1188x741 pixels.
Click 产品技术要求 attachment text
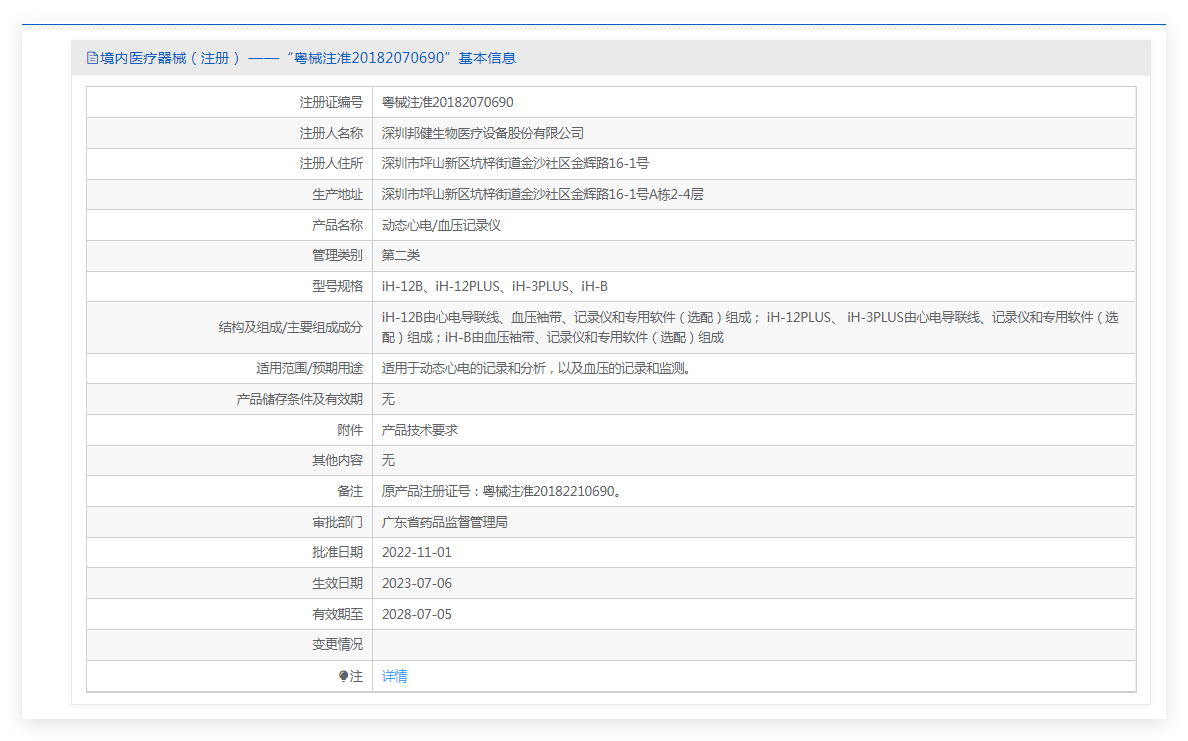coord(420,430)
